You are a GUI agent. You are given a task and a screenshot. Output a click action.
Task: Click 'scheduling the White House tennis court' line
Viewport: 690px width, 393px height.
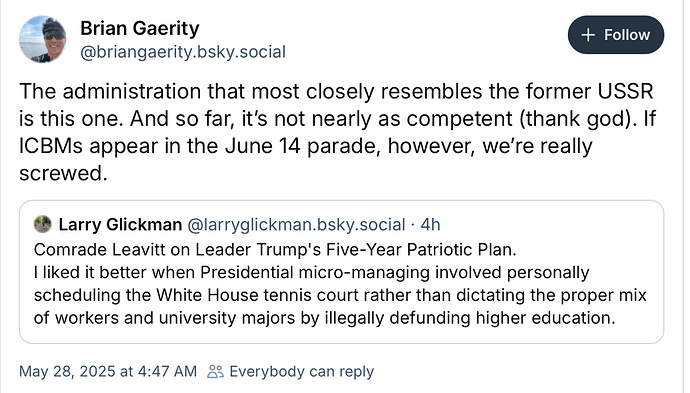tap(340, 295)
